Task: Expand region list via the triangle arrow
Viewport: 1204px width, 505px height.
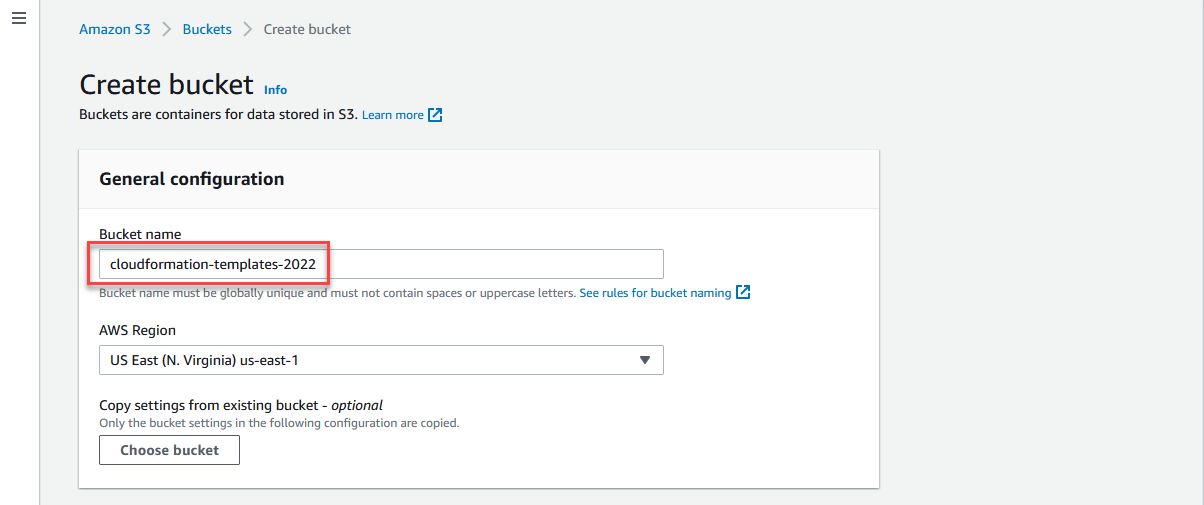Action: point(645,360)
